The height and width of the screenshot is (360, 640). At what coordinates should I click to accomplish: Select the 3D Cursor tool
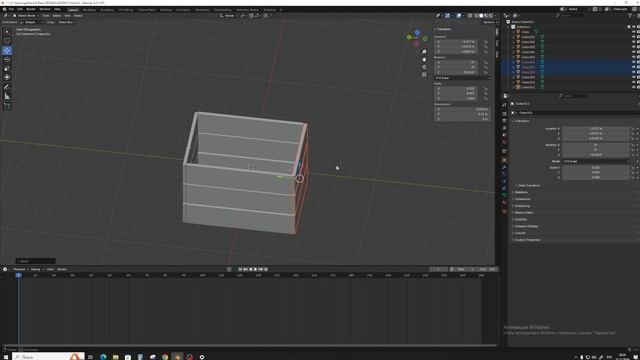tap(7, 40)
